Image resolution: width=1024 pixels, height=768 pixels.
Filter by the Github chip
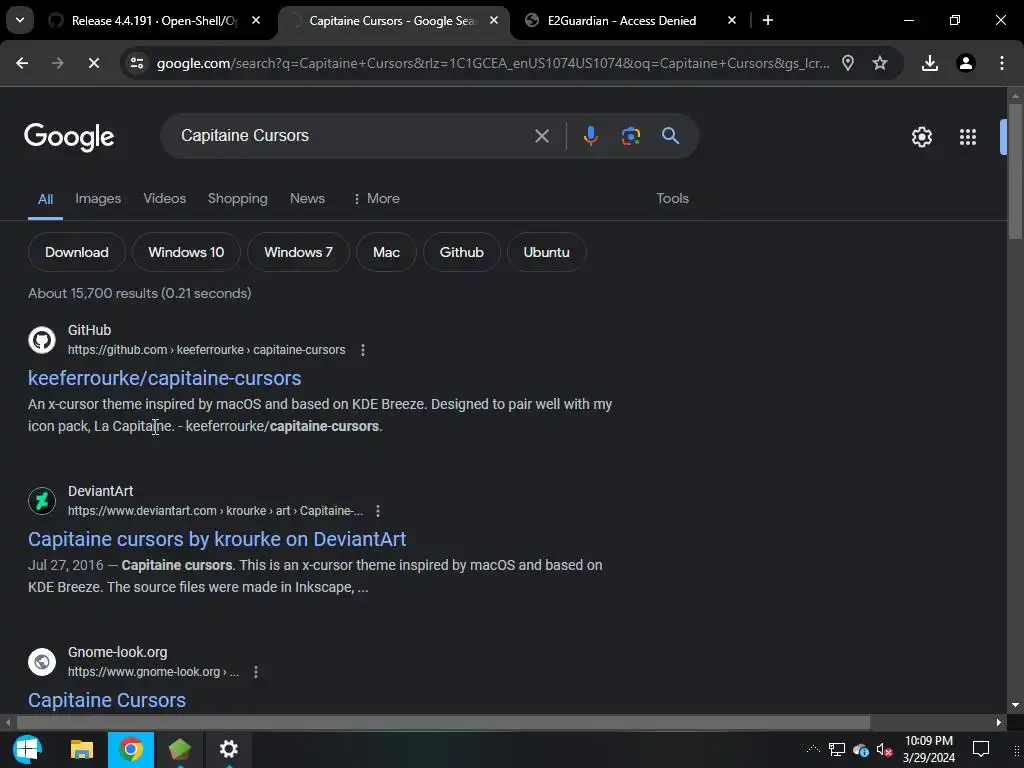point(461,252)
